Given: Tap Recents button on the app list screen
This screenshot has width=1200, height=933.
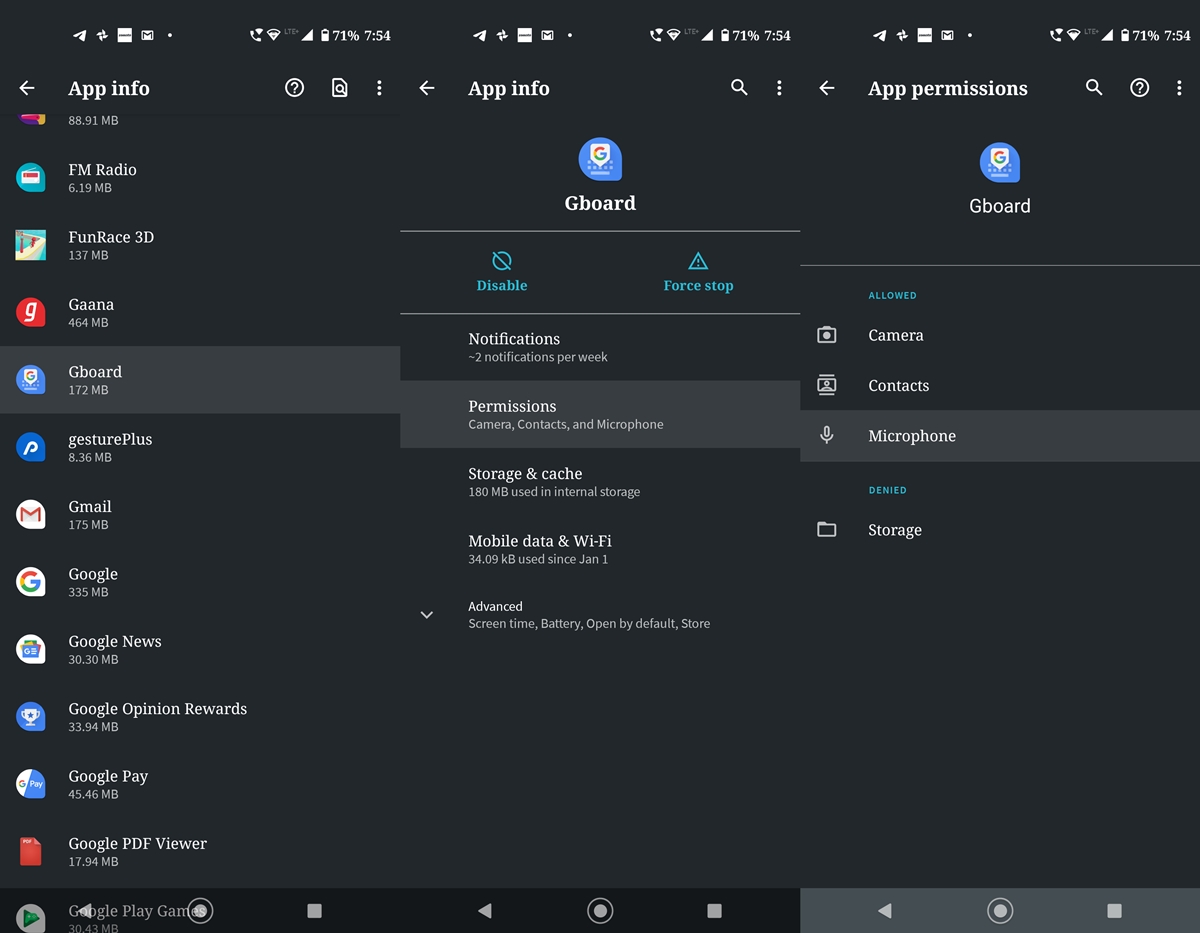Looking at the screenshot, I should (x=314, y=910).
